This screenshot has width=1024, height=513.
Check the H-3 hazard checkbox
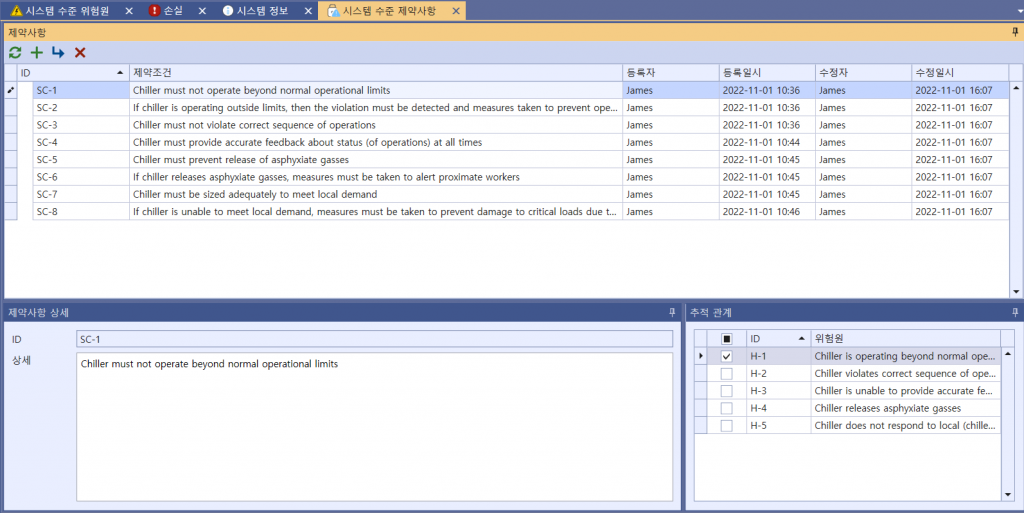(x=727, y=391)
